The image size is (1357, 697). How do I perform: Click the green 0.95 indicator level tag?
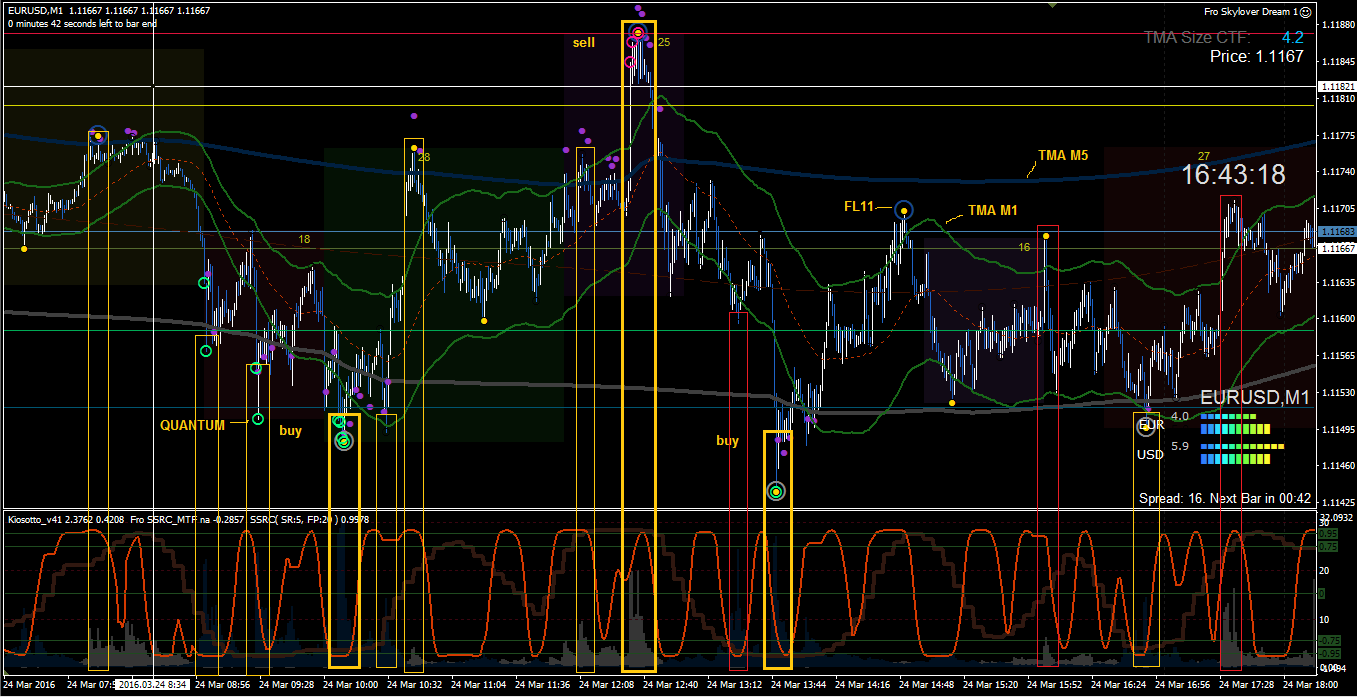point(1329,535)
